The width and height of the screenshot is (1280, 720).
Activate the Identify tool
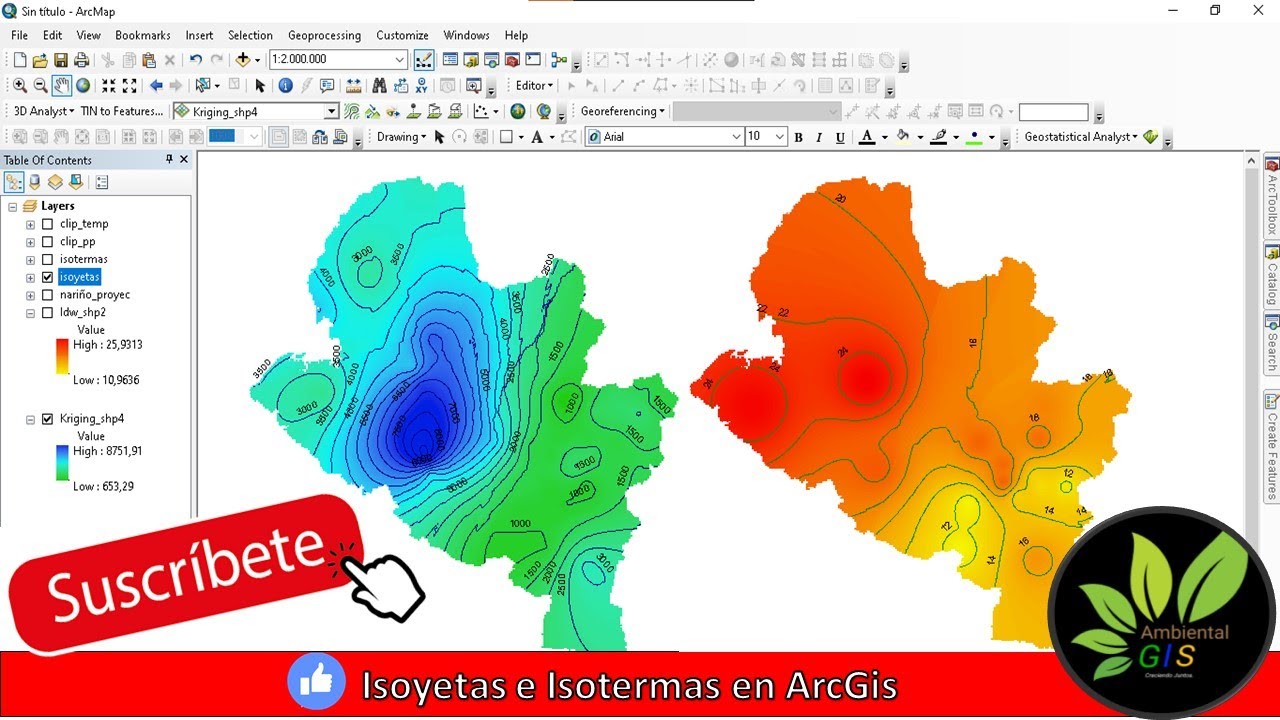[x=285, y=86]
